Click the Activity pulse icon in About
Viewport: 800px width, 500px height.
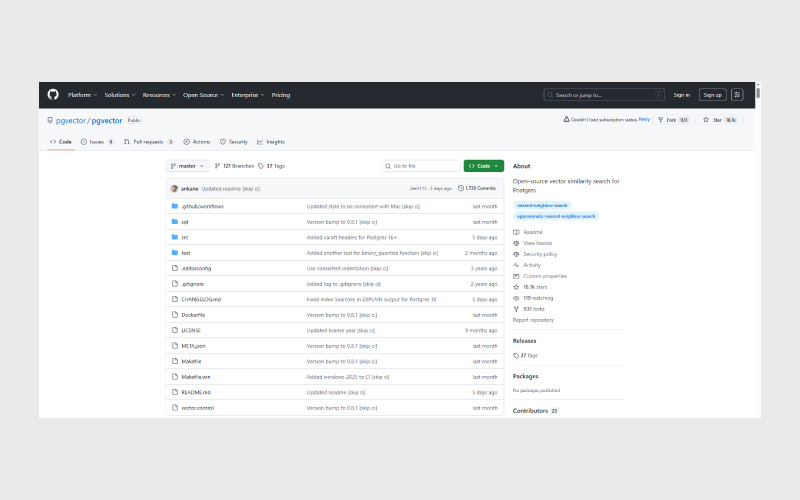516,265
